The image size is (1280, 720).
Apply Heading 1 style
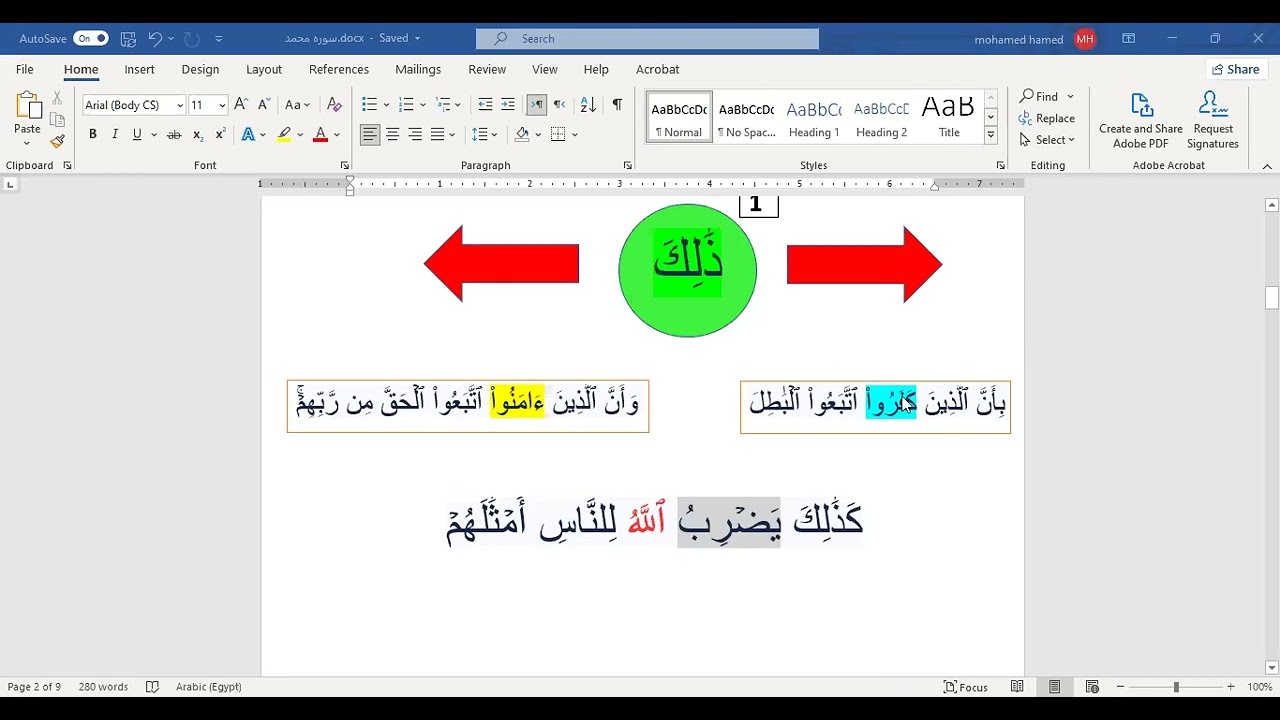pyautogui.click(x=813, y=118)
